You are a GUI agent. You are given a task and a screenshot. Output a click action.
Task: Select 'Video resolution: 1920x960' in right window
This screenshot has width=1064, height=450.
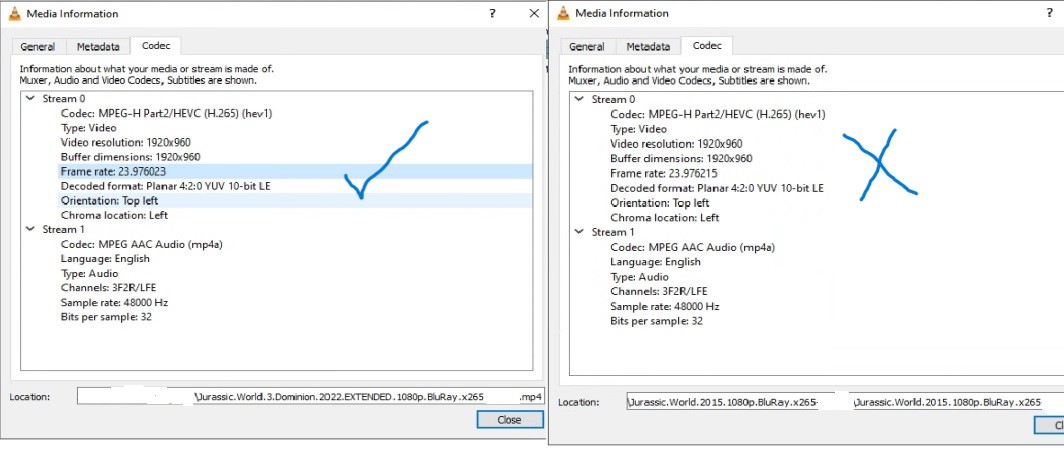pos(677,144)
